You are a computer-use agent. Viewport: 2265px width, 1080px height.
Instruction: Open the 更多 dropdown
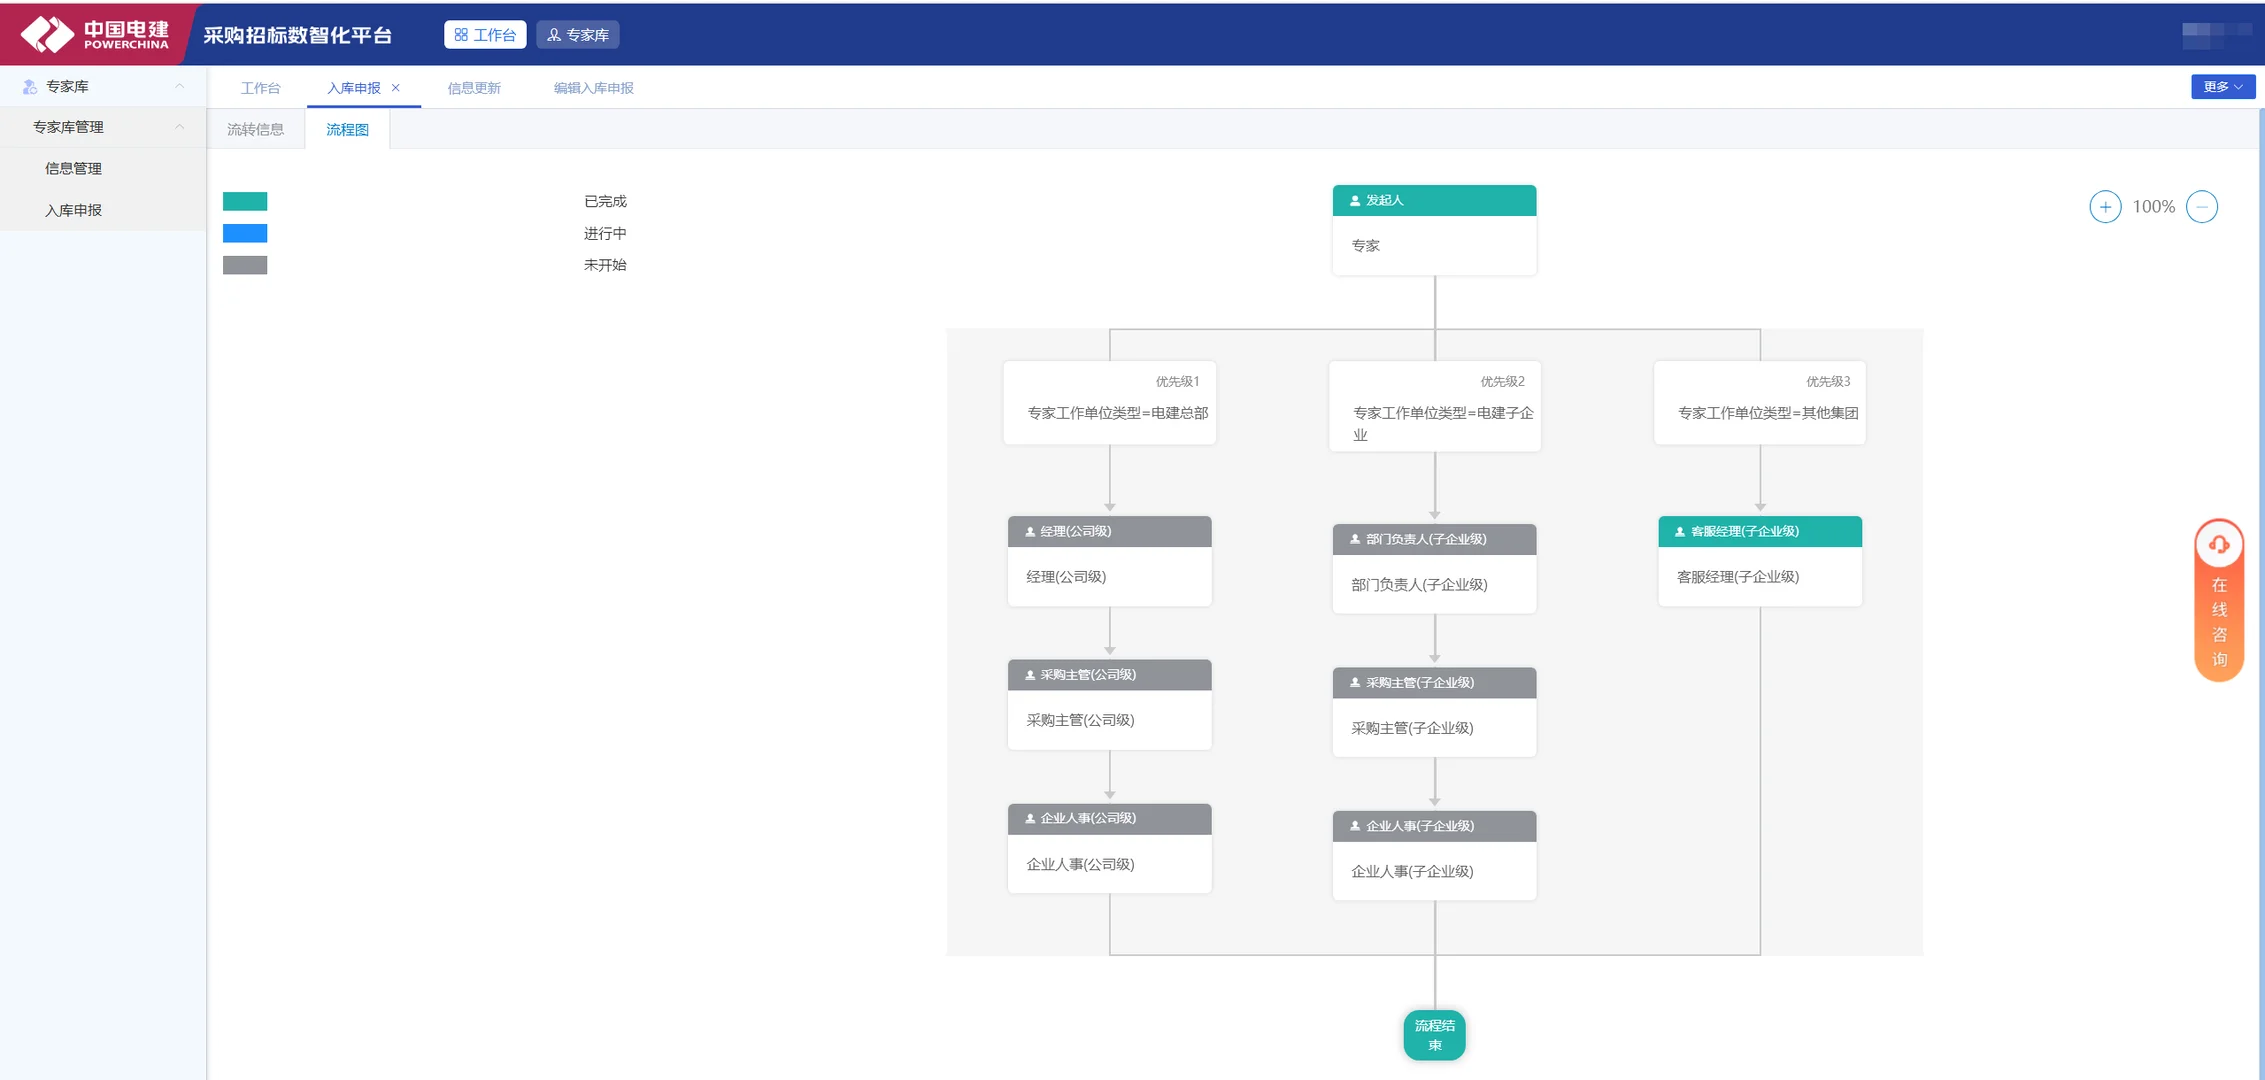pyautogui.click(x=2222, y=87)
